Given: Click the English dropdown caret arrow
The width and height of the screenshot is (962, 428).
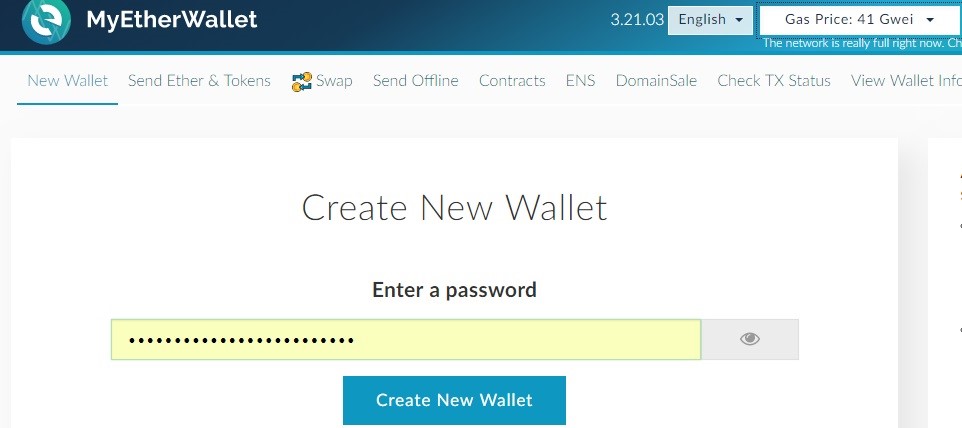Looking at the screenshot, I should pyautogui.click(x=739, y=20).
